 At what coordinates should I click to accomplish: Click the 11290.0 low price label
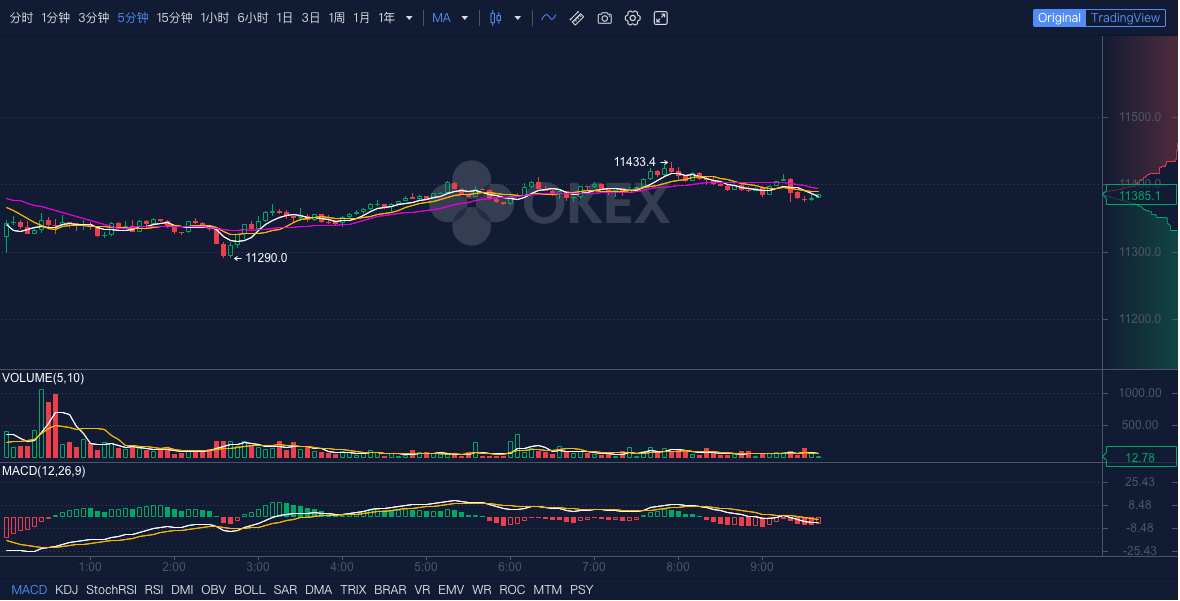pos(266,258)
